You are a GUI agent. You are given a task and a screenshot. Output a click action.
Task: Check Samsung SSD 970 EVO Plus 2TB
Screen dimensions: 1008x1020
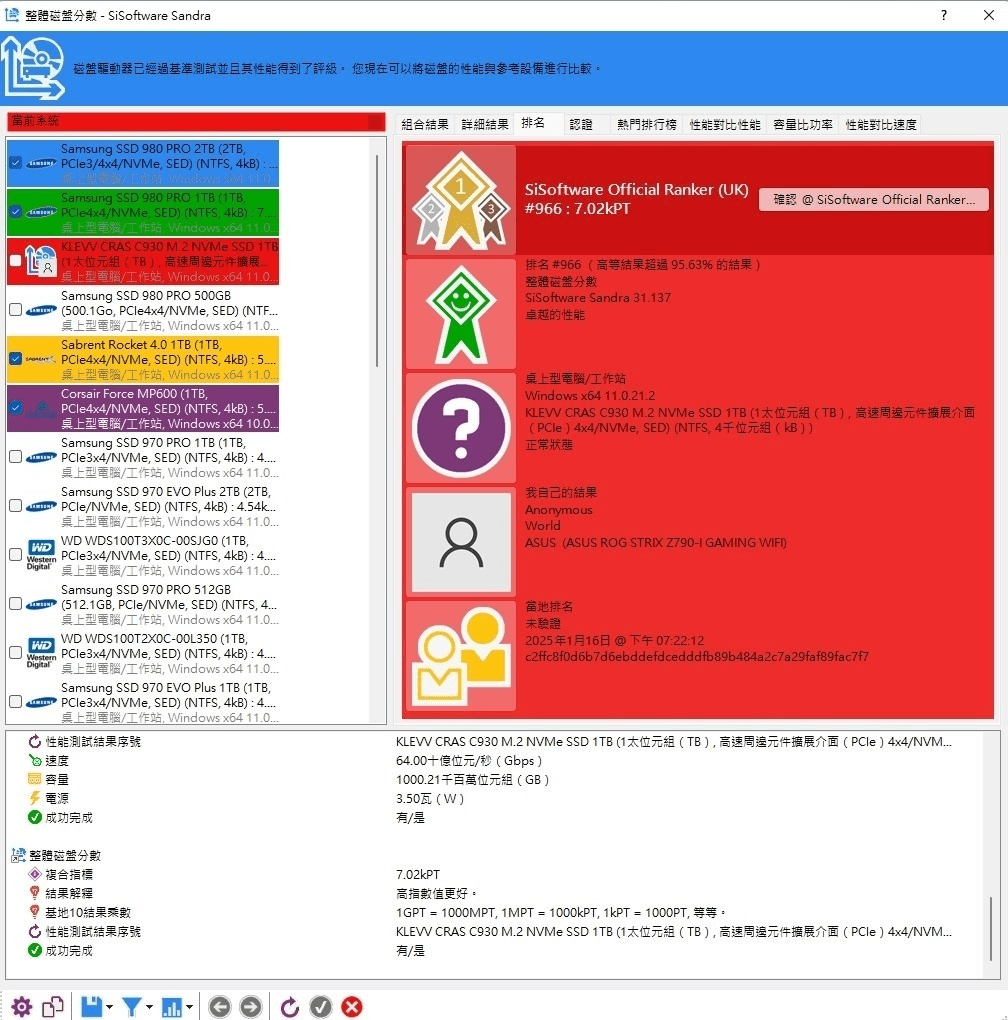click(16, 505)
